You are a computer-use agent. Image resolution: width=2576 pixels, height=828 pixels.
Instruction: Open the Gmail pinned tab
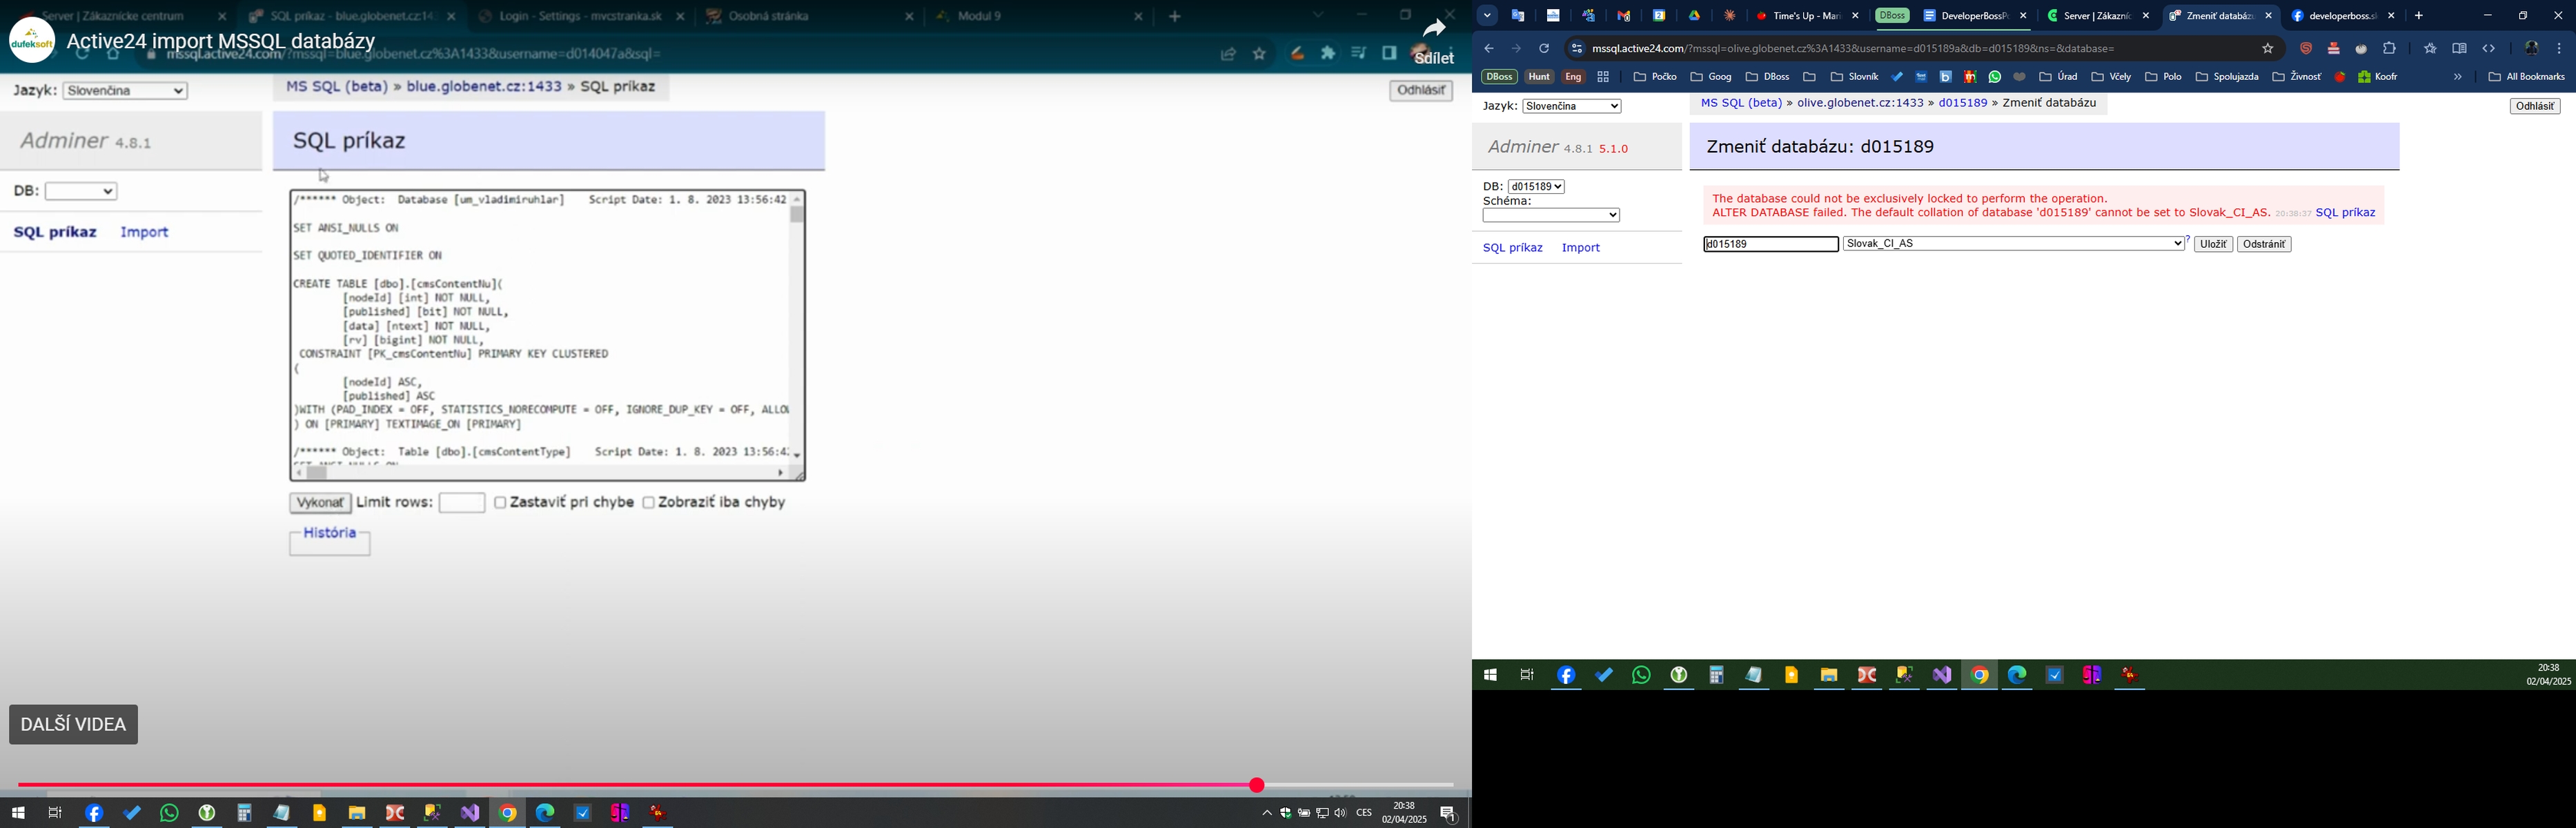1624,16
